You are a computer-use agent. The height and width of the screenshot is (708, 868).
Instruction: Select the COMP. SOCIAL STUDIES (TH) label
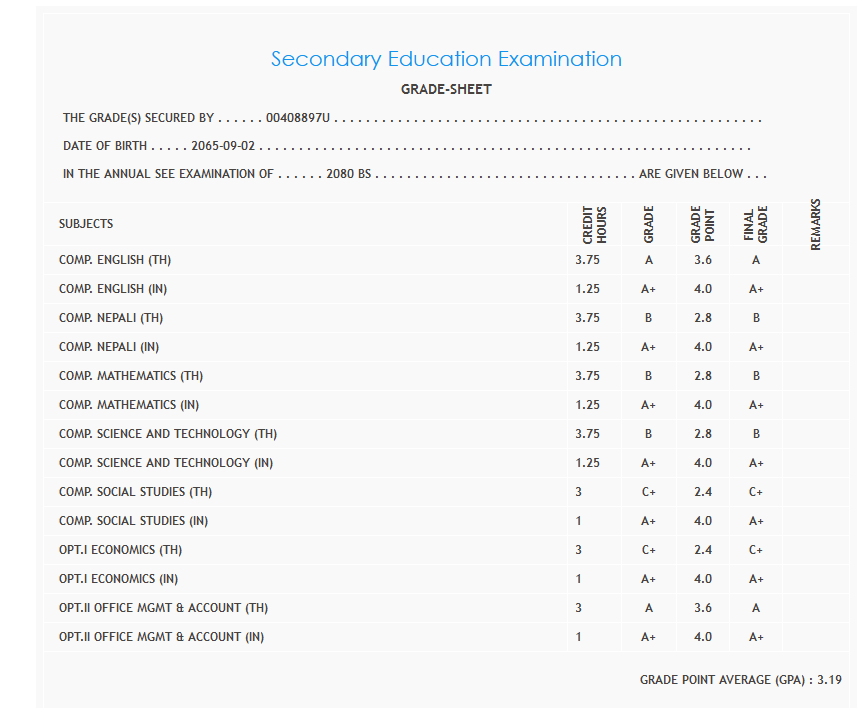pyautogui.click(x=136, y=492)
